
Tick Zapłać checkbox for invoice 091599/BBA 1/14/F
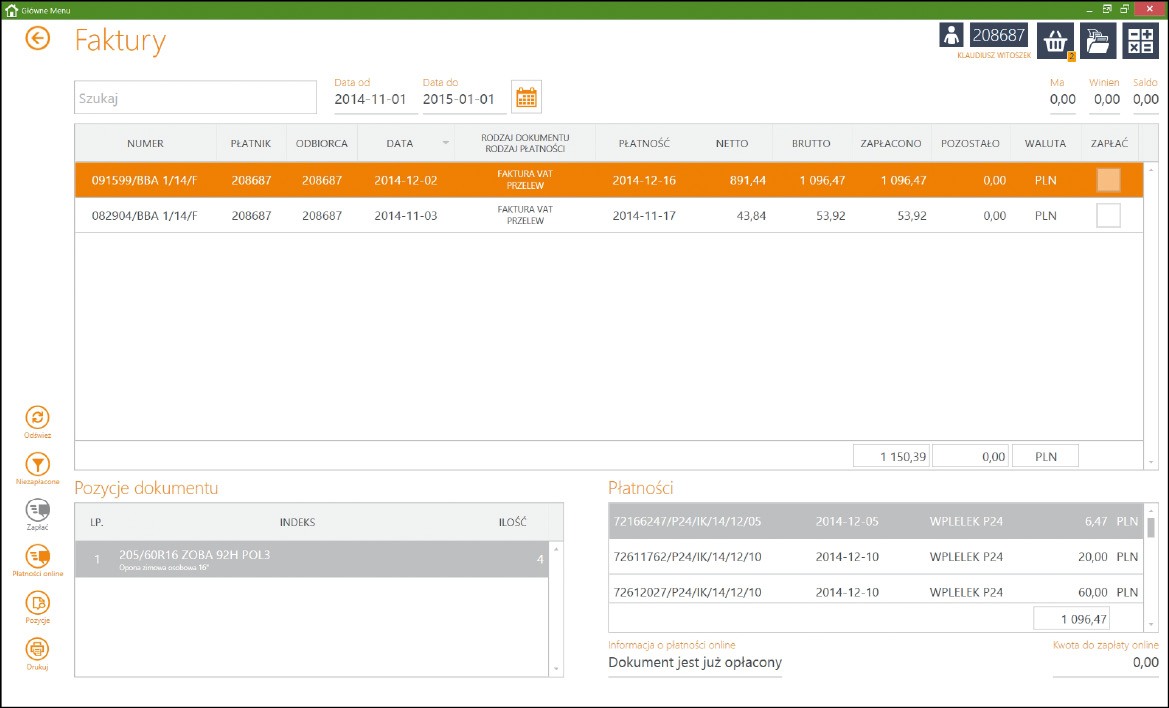point(1108,180)
